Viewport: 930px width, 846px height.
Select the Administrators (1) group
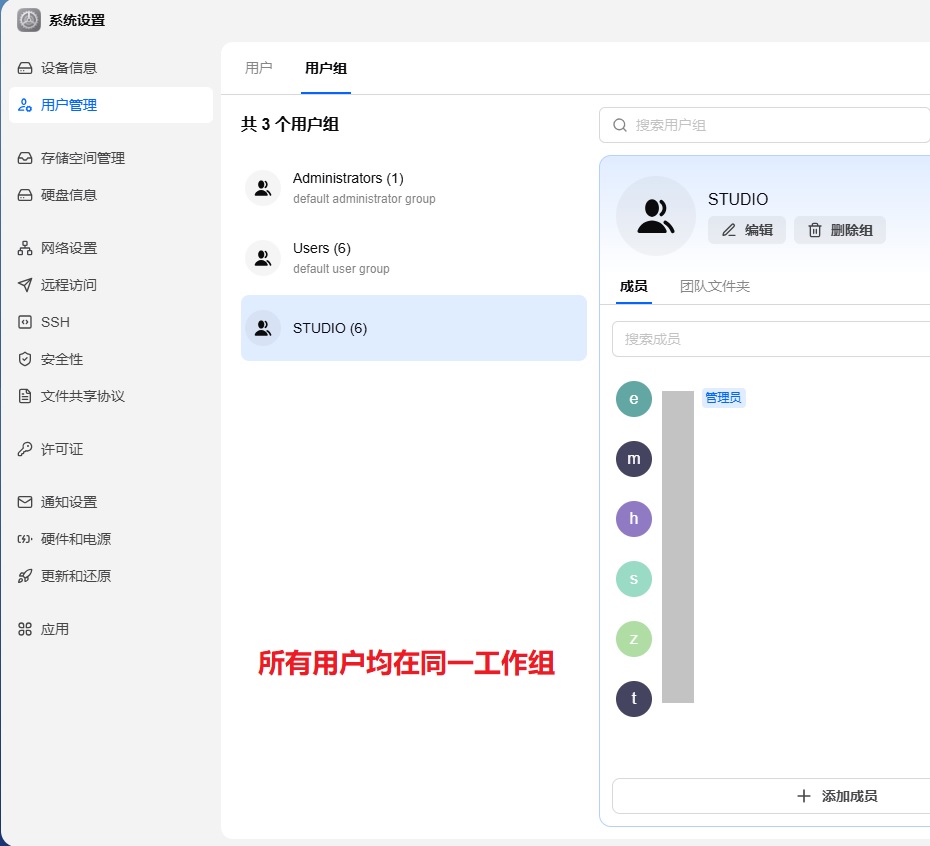(x=413, y=188)
